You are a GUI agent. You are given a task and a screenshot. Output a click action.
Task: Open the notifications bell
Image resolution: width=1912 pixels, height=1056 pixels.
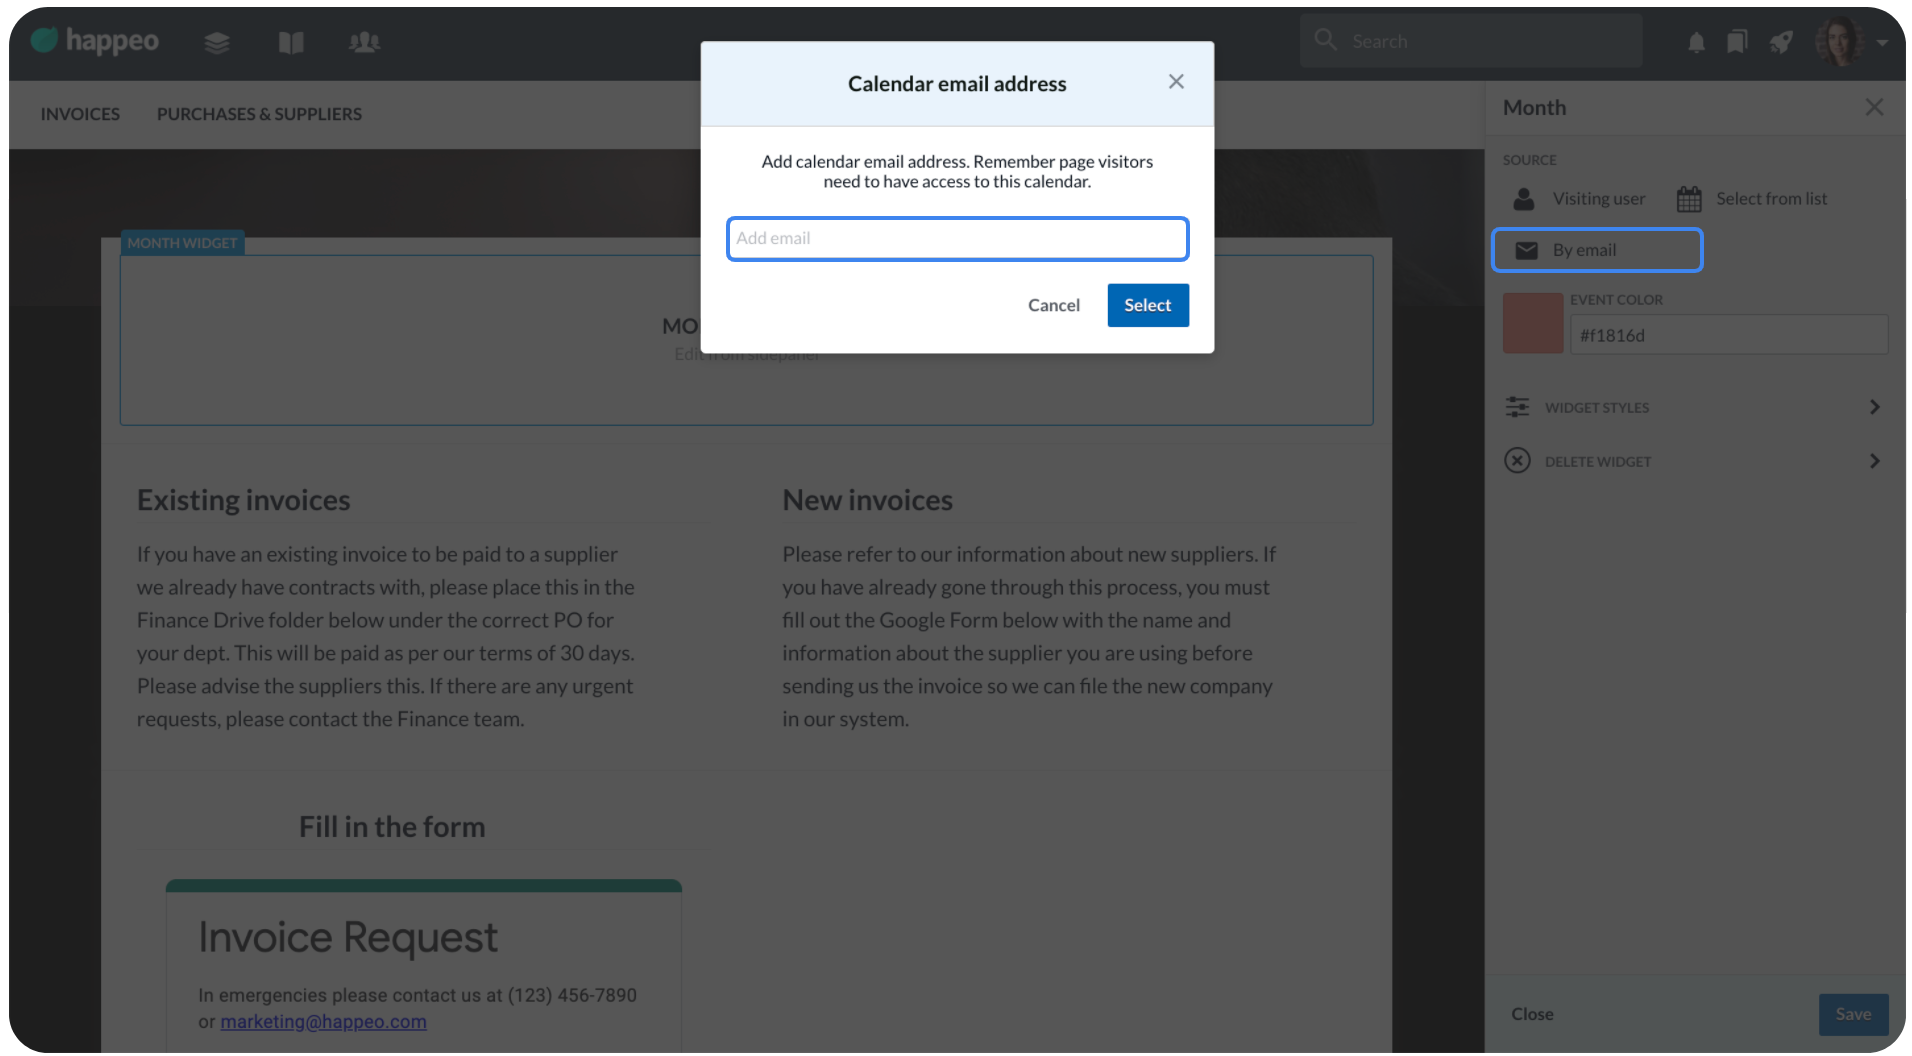click(x=1696, y=42)
